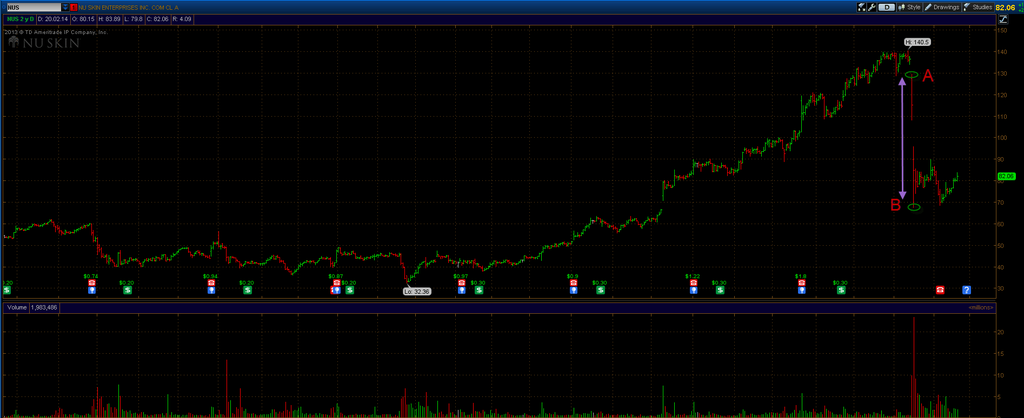This screenshot has height=418, width=1024.
Task: Click the blue question mark event icon
Action: (967, 290)
